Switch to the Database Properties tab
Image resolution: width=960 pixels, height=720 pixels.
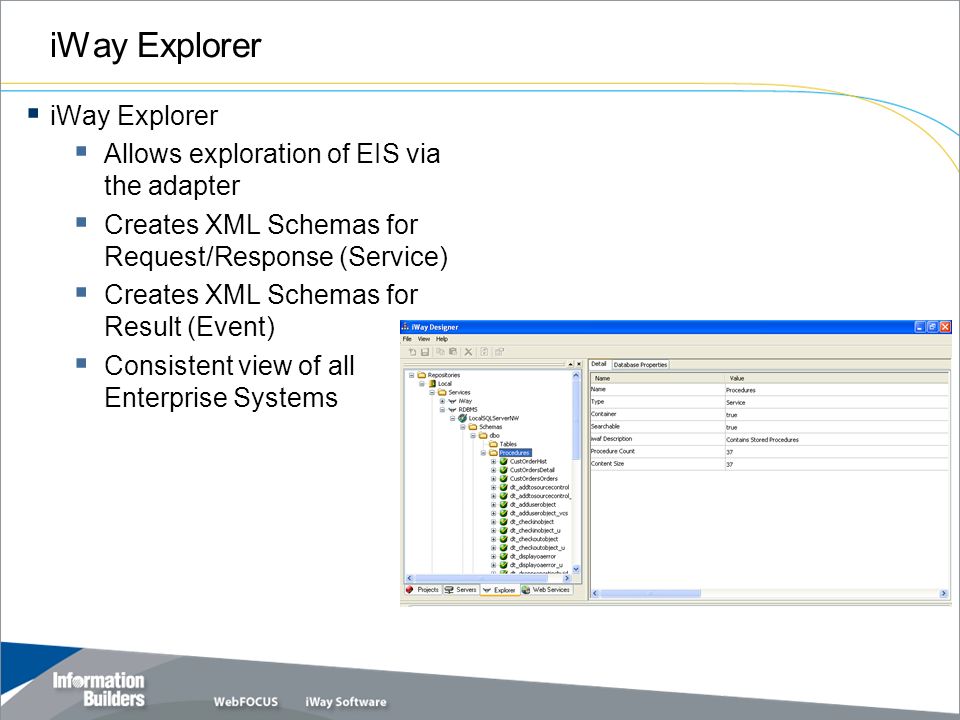click(x=640, y=365)
